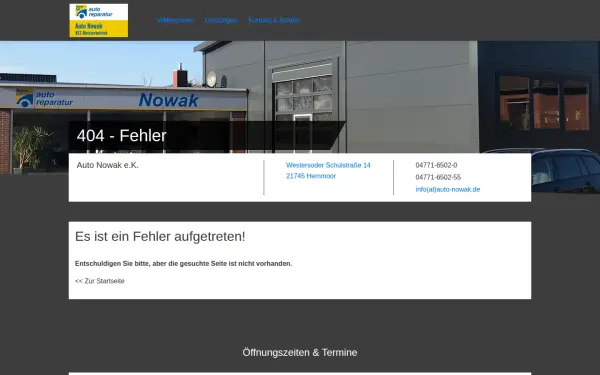
Task: Click the 404 - Fehler heading
Action: click(122, 135)
